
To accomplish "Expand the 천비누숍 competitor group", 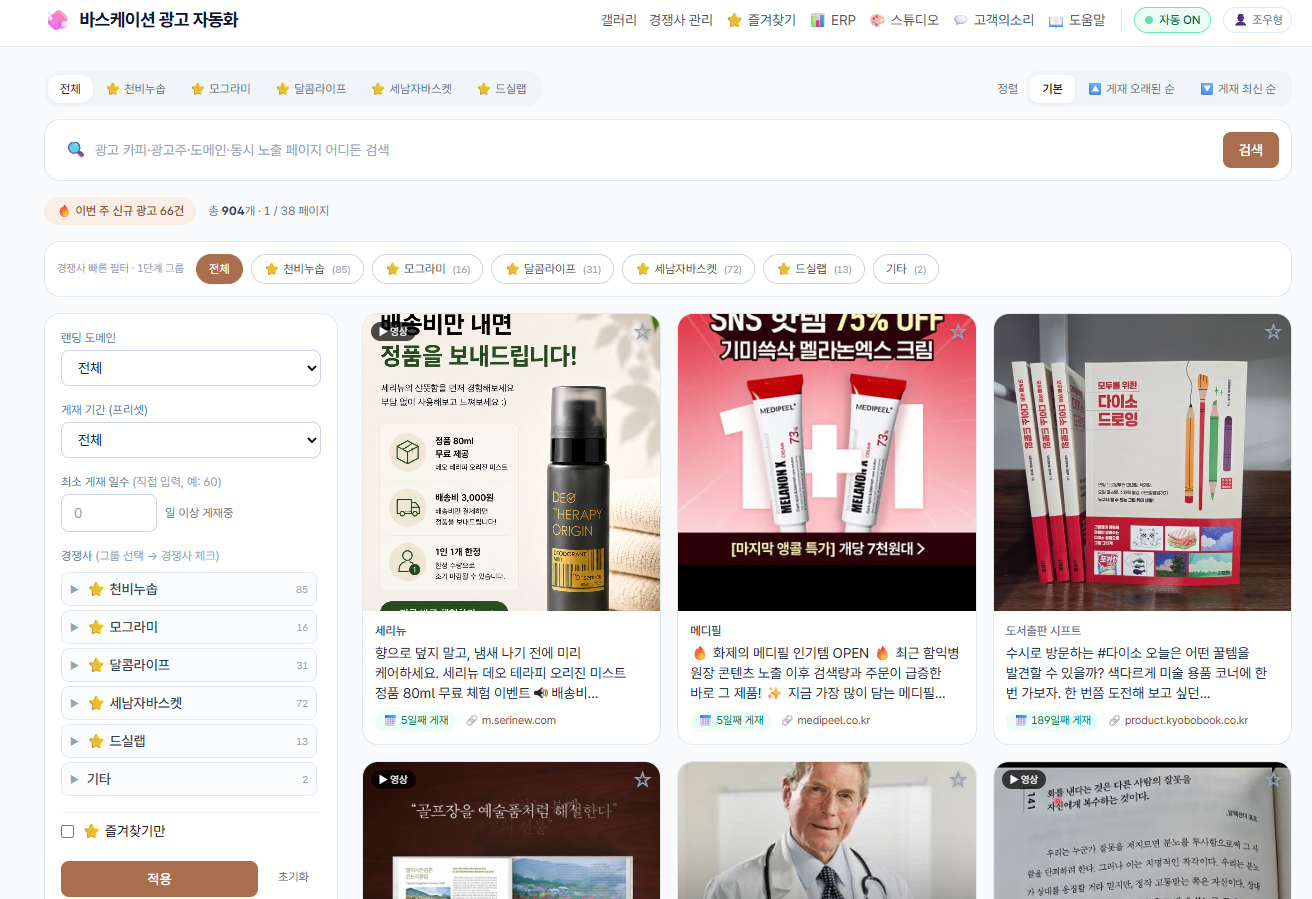I will (189, 589).
